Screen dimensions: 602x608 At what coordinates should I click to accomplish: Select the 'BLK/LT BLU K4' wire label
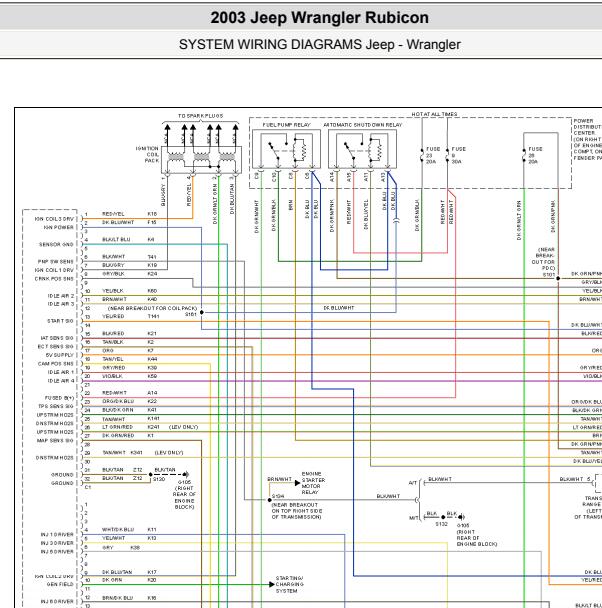pos(128,240)
